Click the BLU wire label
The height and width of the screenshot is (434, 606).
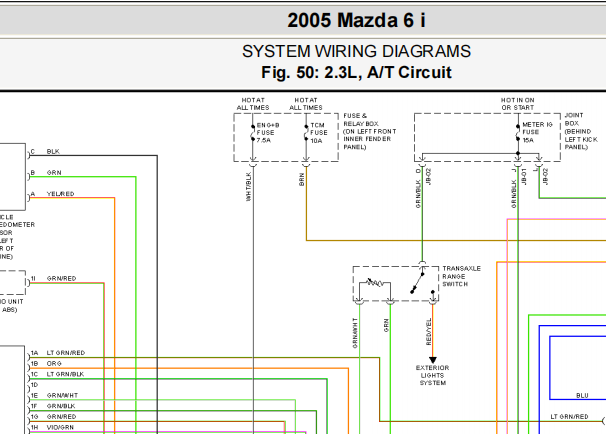point(582,395)
